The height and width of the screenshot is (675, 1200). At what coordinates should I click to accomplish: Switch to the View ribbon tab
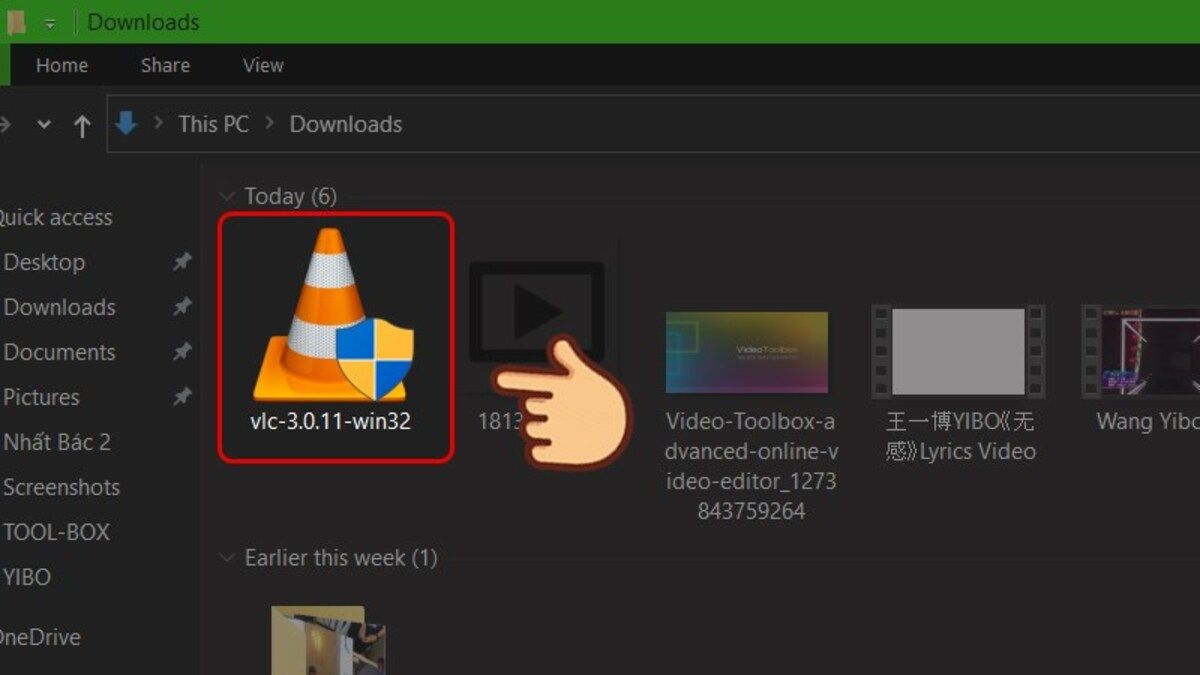(x=263, y=65)
